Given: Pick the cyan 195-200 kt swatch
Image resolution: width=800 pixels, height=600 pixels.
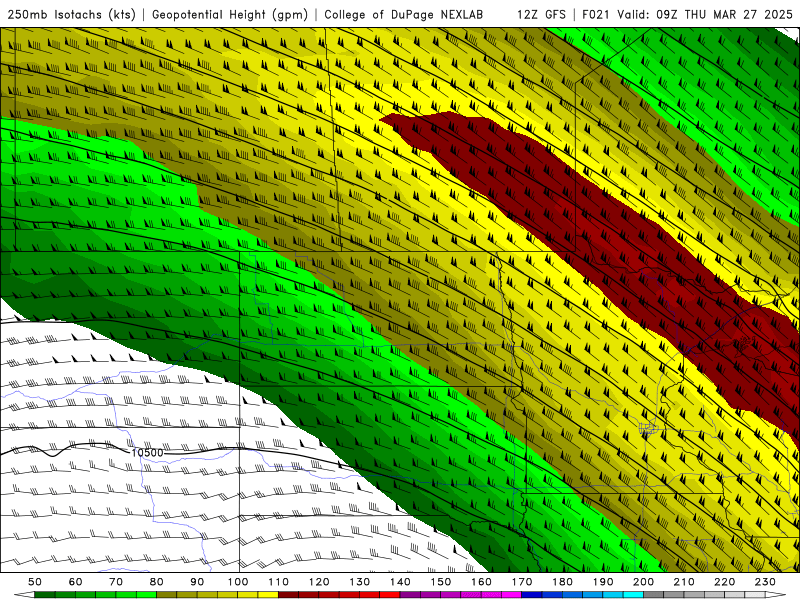Looking at the screenshot, I should (x=633, y=595).
